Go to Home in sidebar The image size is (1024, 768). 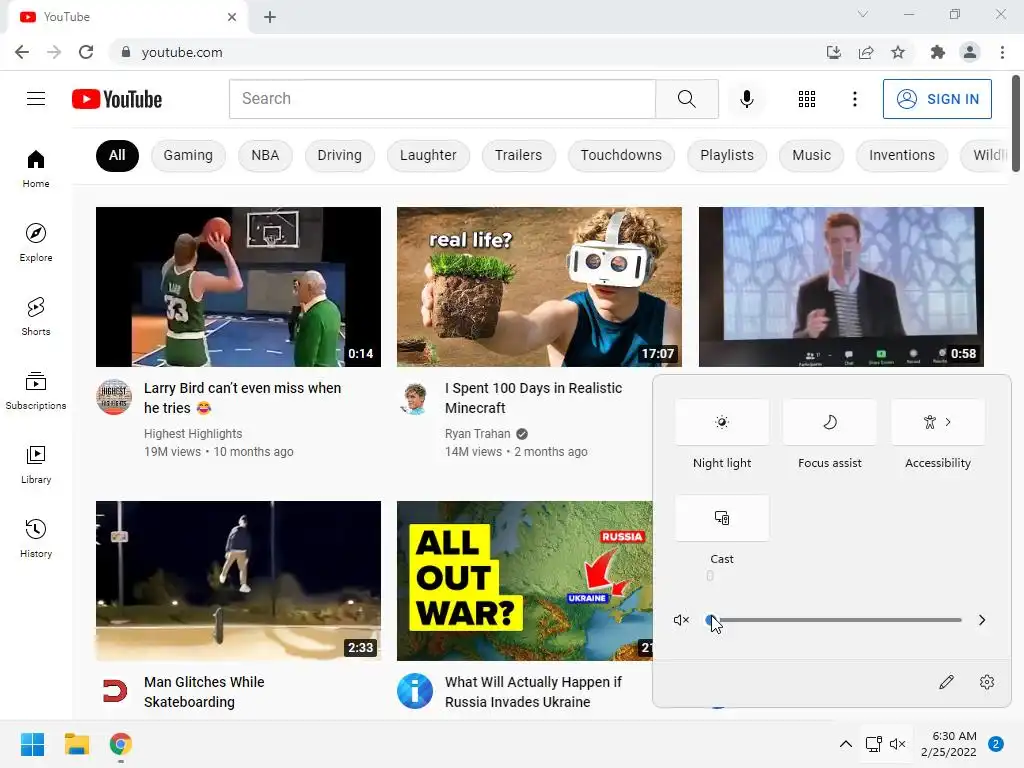36,169
